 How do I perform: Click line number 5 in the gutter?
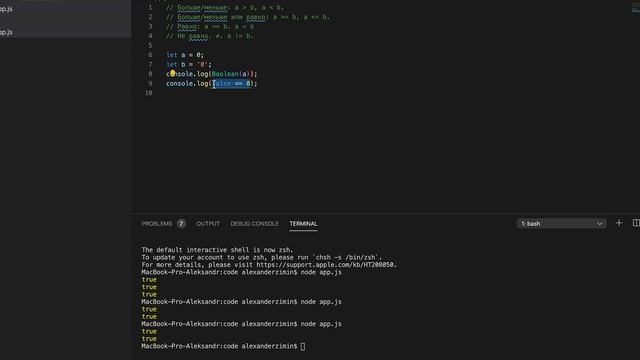point(150,45)
